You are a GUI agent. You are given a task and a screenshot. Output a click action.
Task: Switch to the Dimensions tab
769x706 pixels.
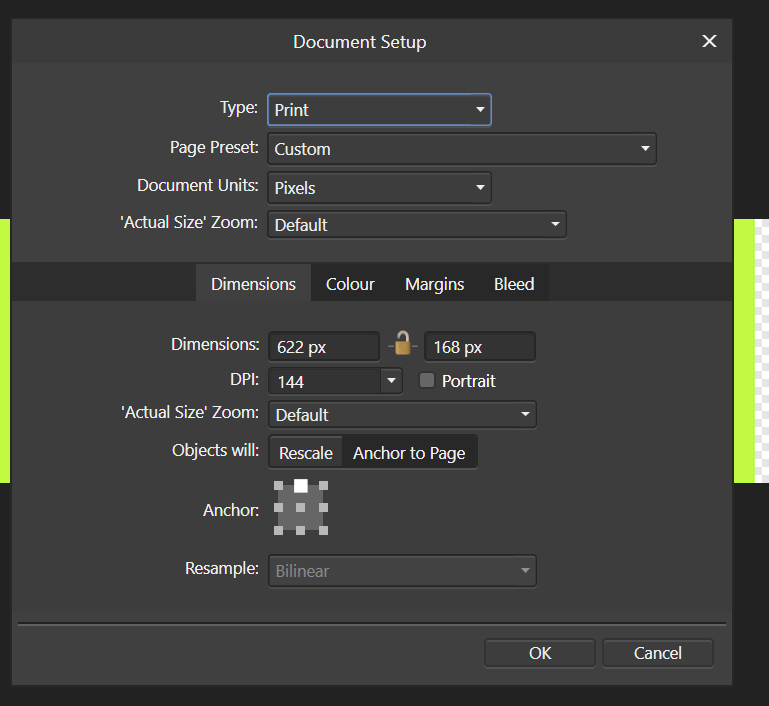253,284
